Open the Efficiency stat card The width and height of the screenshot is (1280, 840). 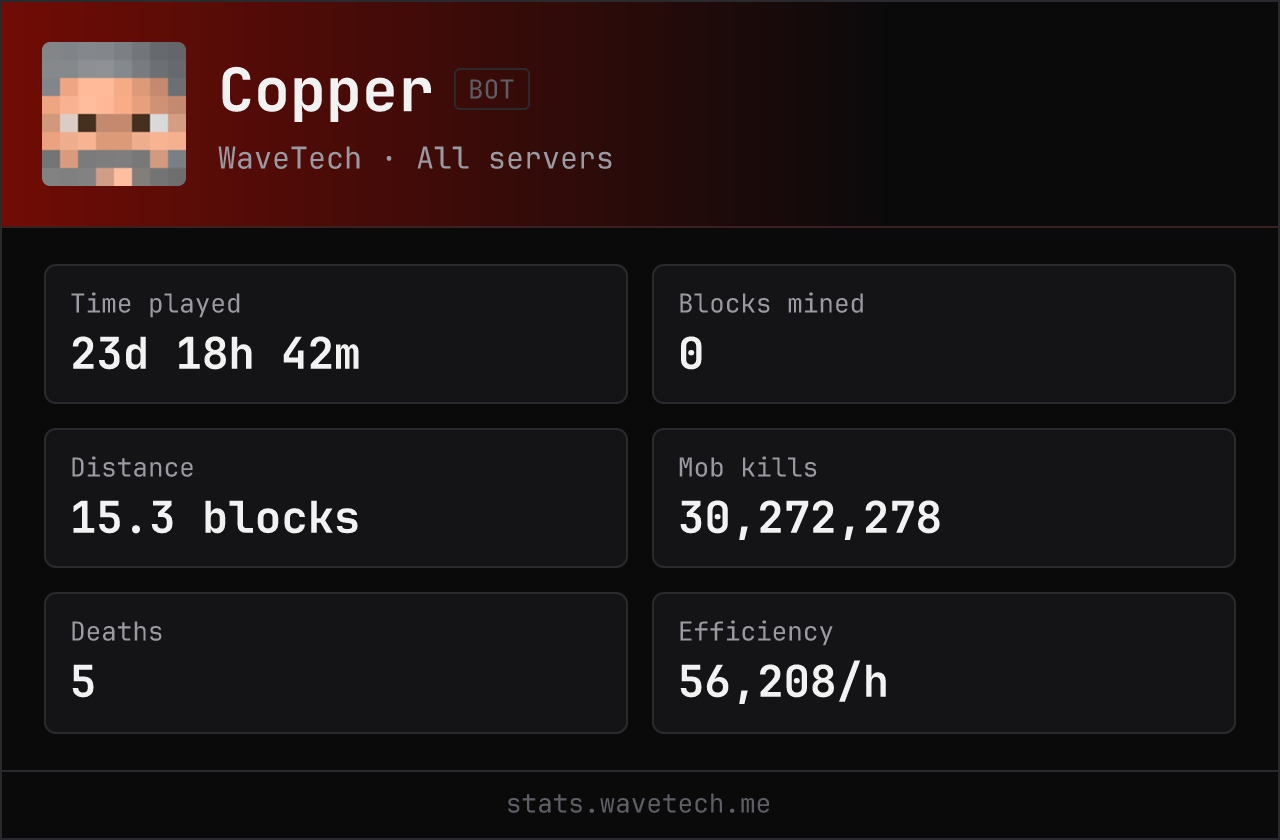(944, 662)
